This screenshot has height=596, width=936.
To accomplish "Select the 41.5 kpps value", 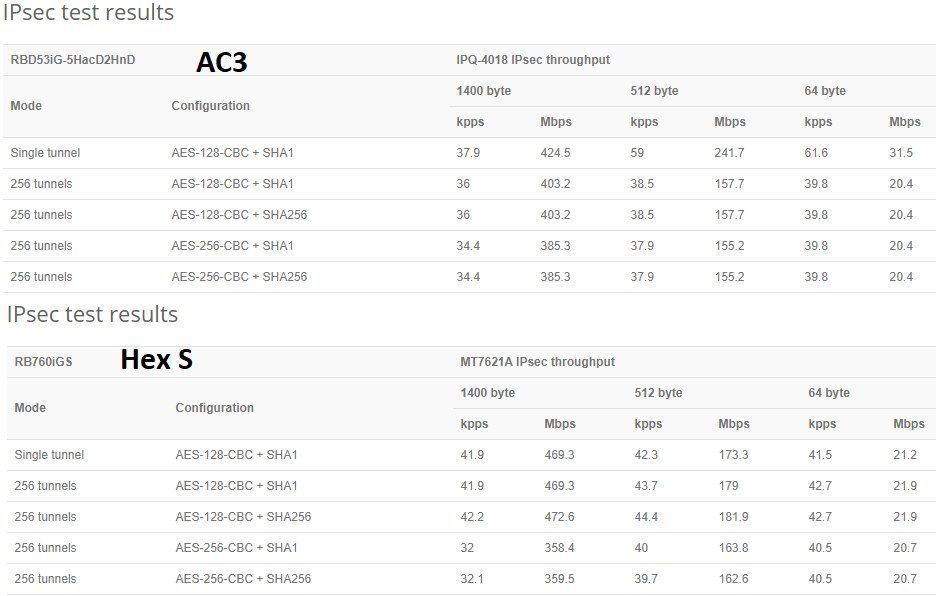I will click(x=820, y=455).
